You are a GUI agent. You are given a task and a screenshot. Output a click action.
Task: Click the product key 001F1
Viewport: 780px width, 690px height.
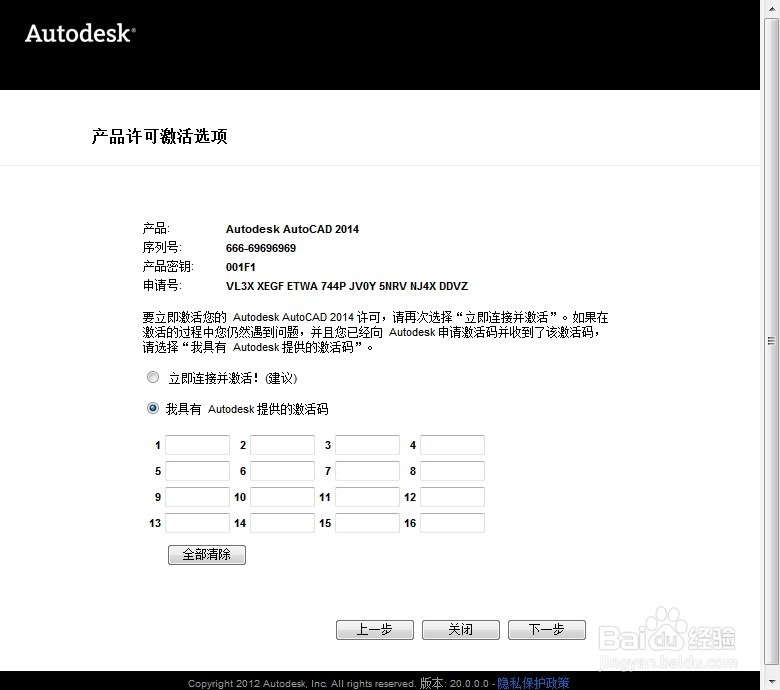(x=241, y=267)
